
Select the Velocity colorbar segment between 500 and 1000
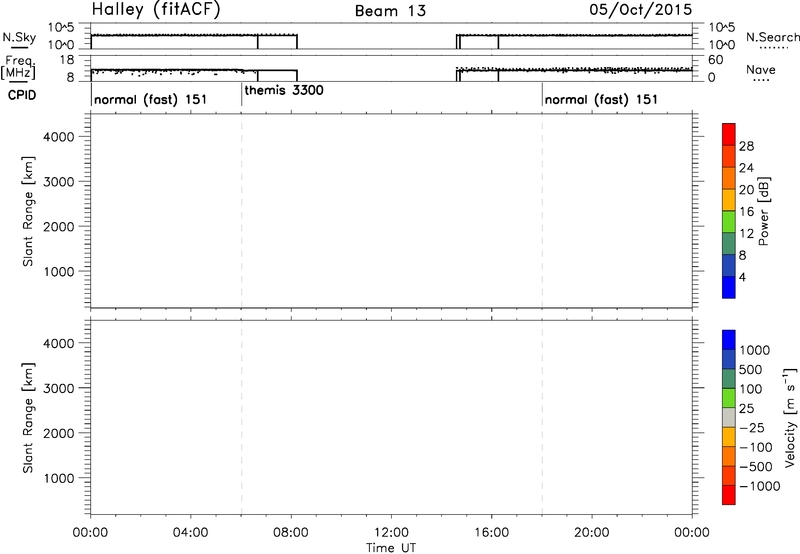pyautogui.click(x=729, y=359)
